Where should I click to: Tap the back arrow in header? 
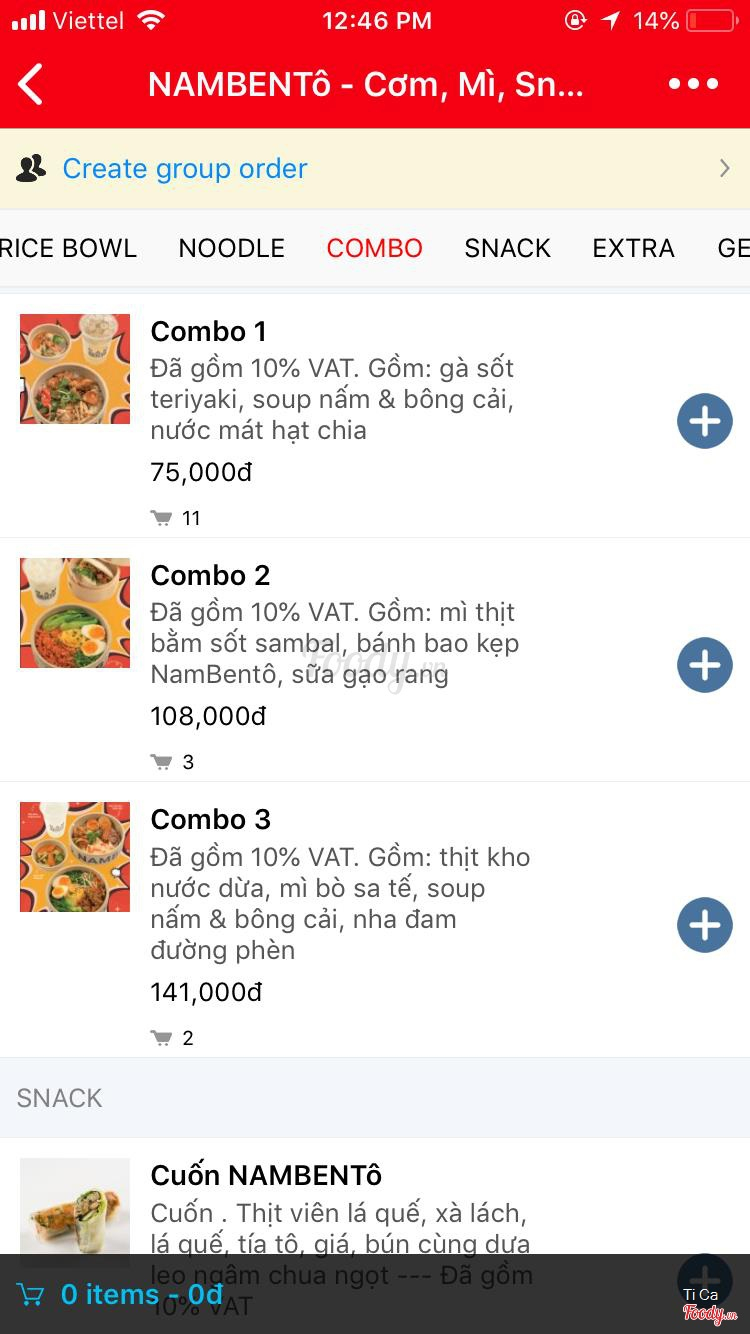tap(32, 84)
